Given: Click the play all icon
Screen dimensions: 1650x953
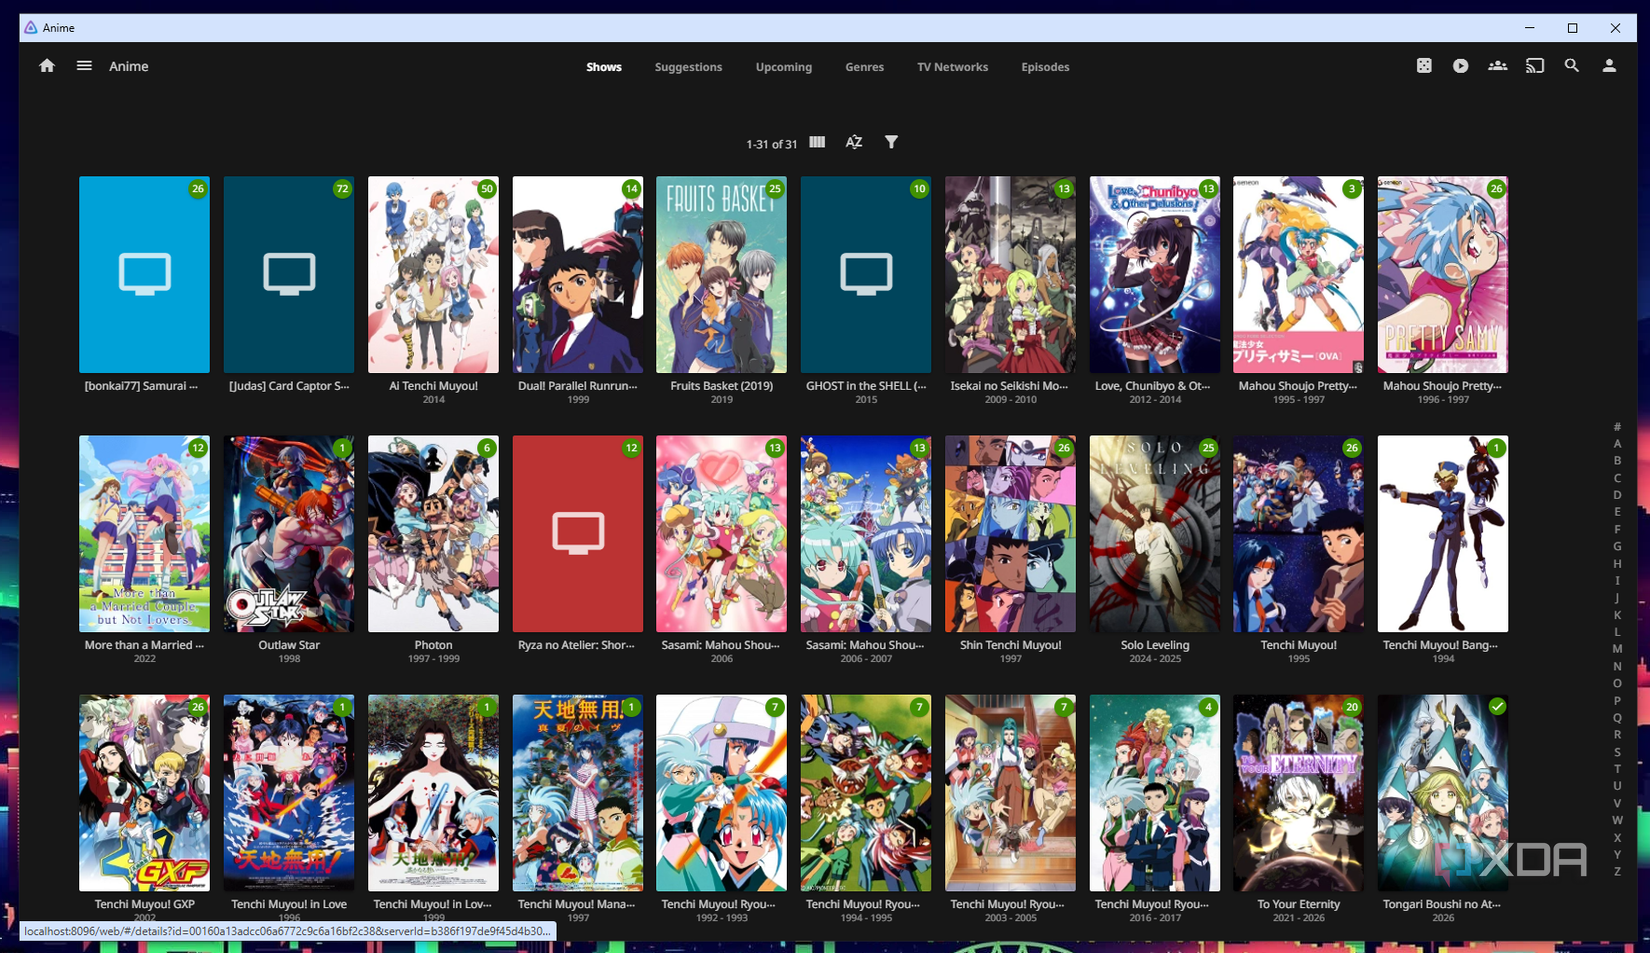Looking at the screenshot, I should (1461, 66).
